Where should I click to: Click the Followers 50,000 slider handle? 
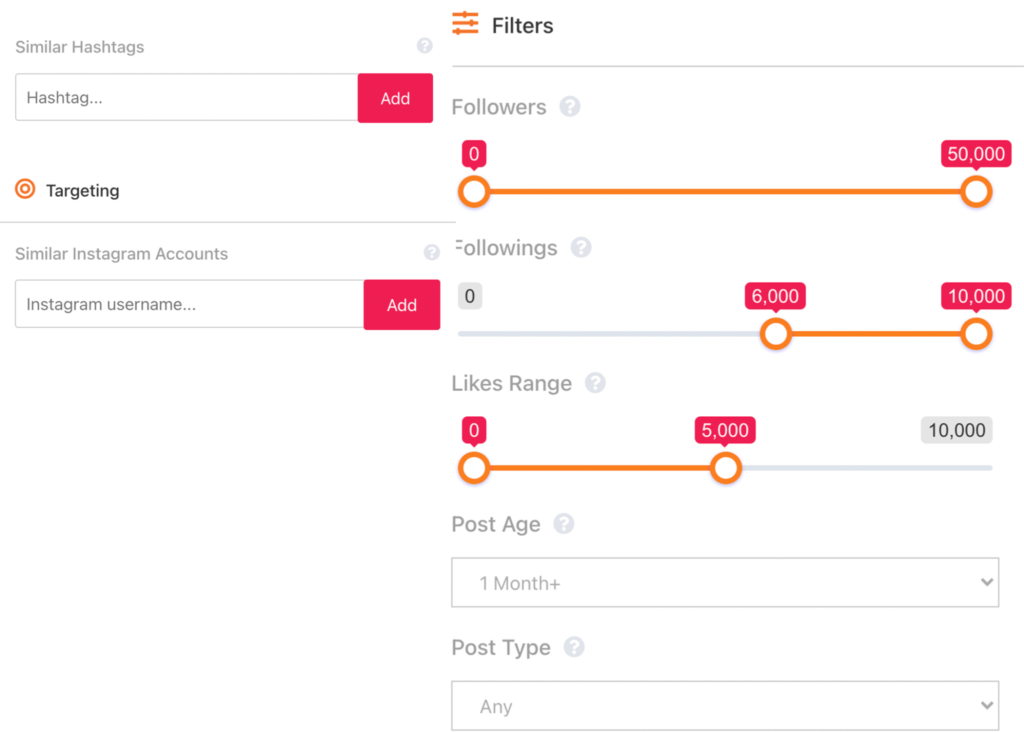975,191
